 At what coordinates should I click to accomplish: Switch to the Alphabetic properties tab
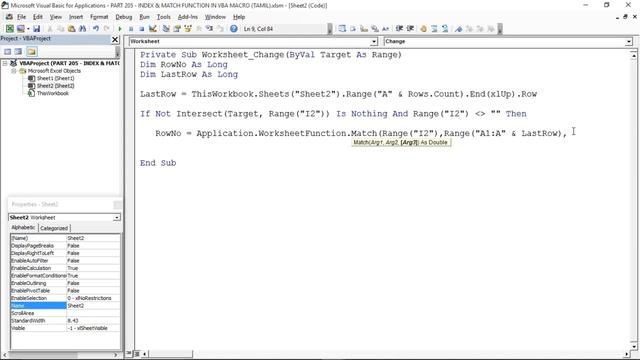[x=23, y=227]
